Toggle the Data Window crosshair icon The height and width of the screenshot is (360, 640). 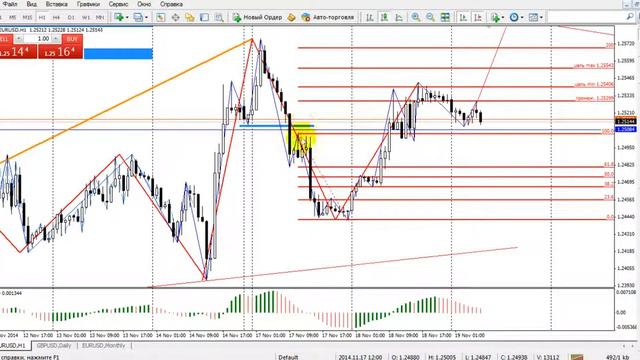pyautogui.click(x=176, y=17)
